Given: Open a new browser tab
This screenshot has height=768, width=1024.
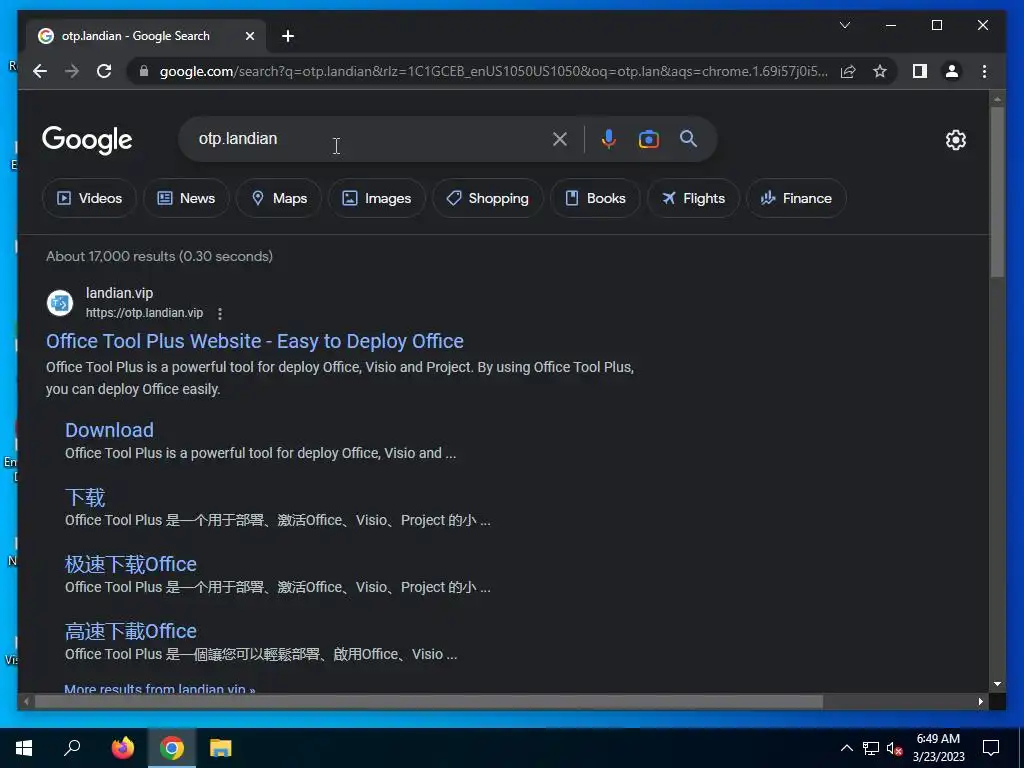Looking at the screenshot, I should pos(288,36).
